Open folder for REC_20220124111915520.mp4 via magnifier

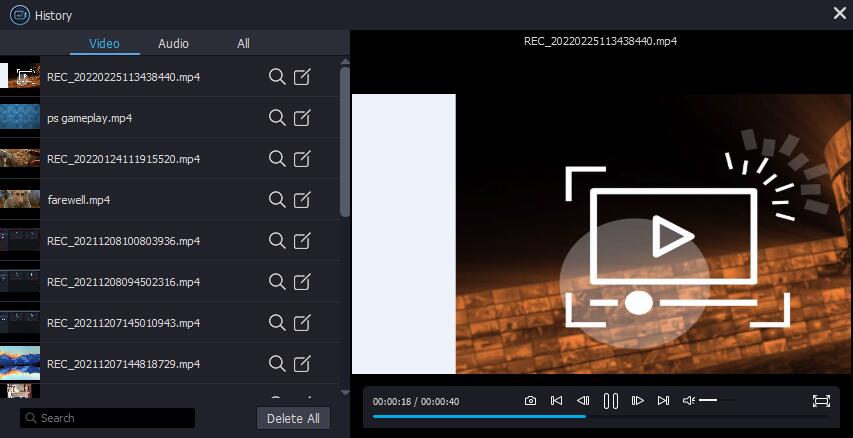tap(277, 158)
